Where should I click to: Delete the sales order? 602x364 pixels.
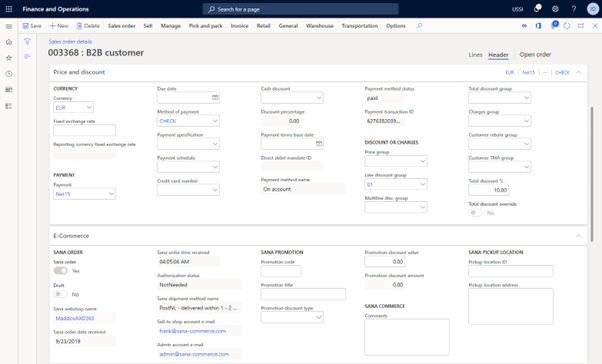(x=88, y=26)
